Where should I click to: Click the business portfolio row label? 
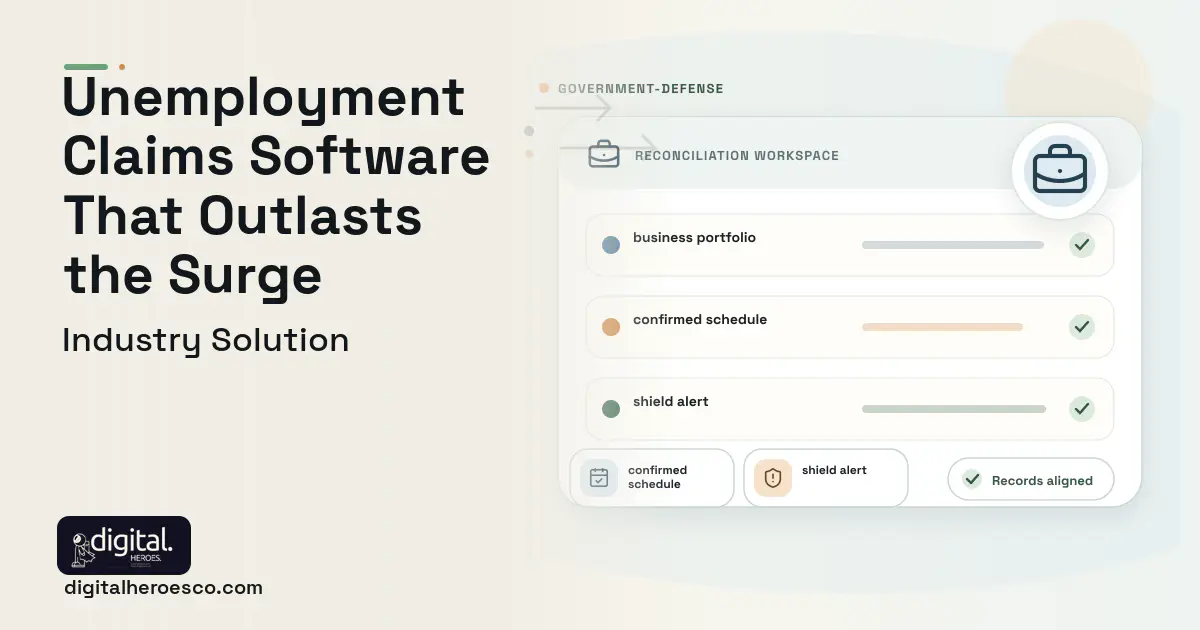pyautogui.click(x=694, y=238)
